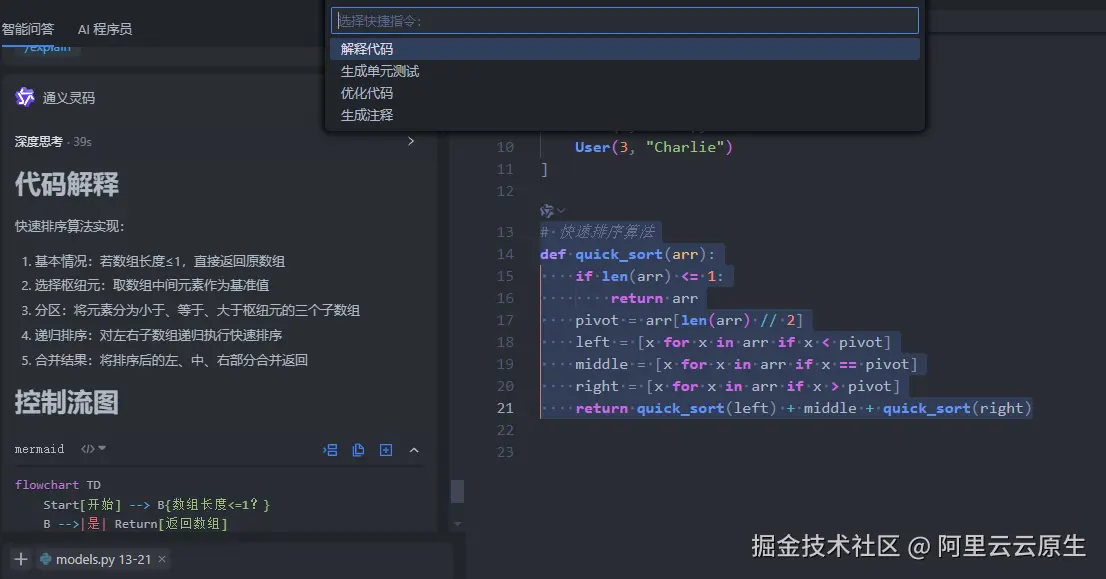Click the closing bracket on line 11
This screenshot has width=1106, height=579.
pyautogui.click(x=544, y=169)
